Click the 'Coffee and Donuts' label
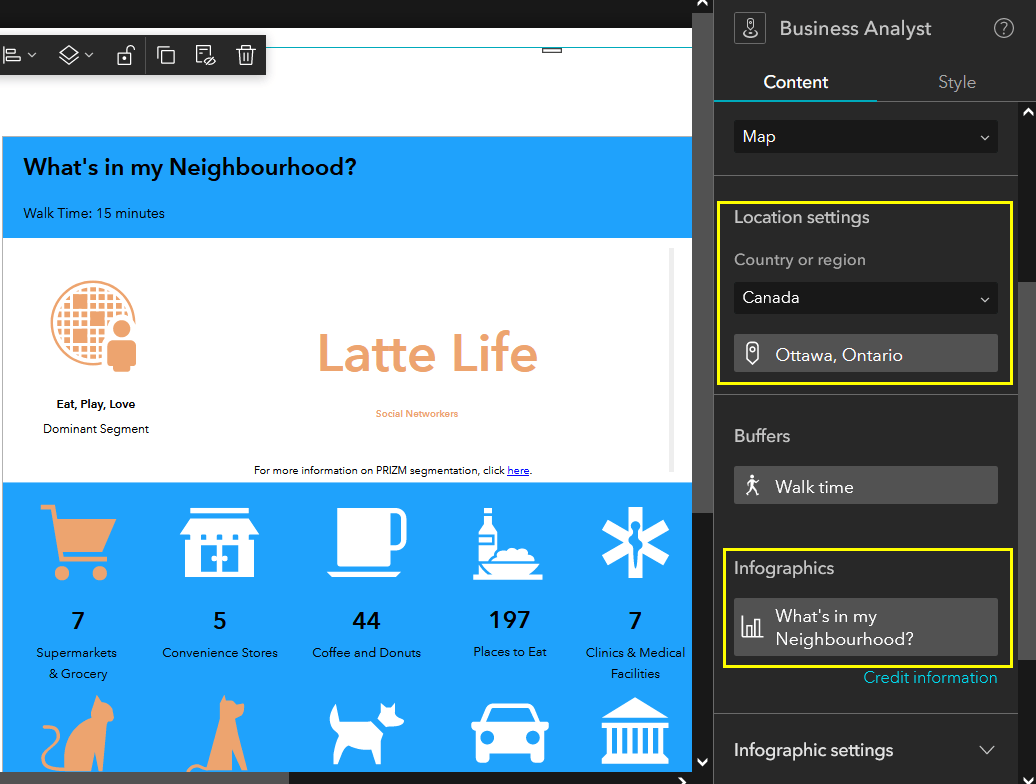Viewport: 1036px width, 784px height. 367,653
